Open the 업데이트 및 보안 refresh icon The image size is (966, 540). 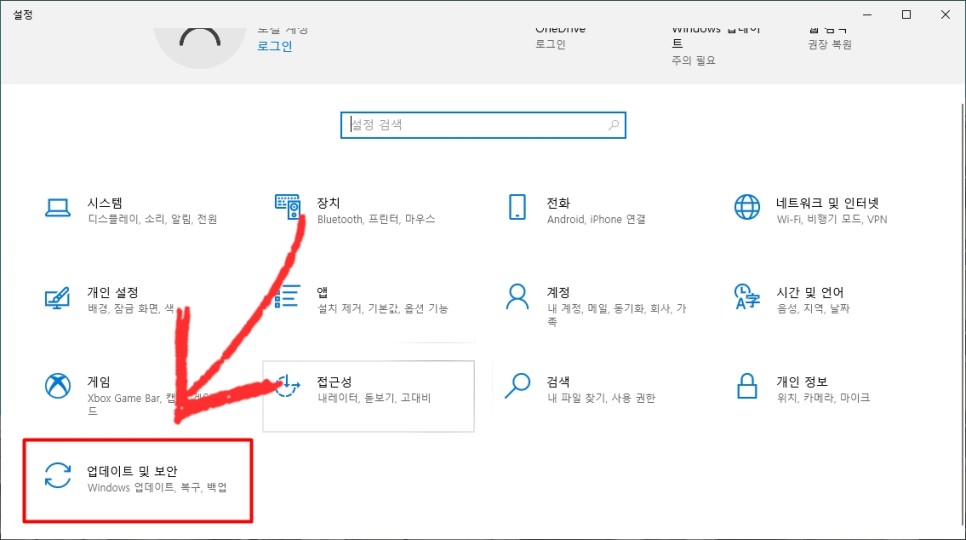[57, 475]
